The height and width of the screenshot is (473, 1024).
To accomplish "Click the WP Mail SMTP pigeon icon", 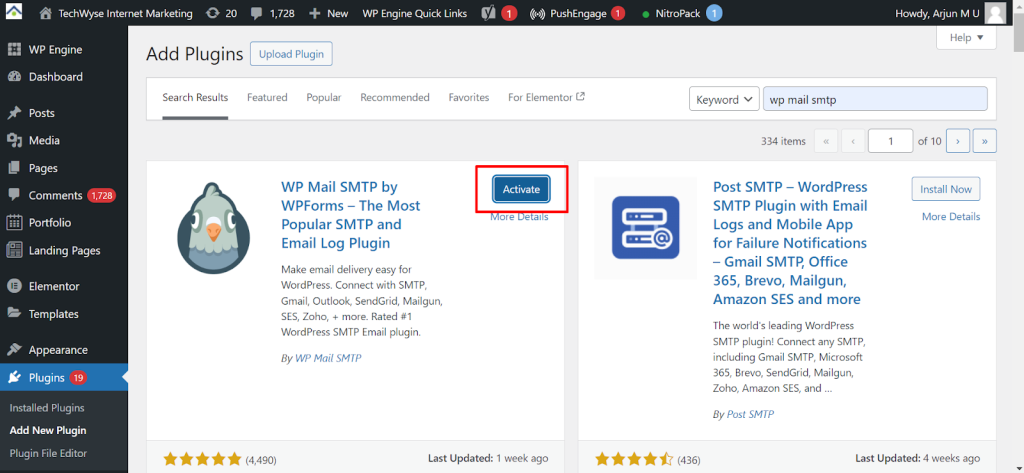I will 212,229.
